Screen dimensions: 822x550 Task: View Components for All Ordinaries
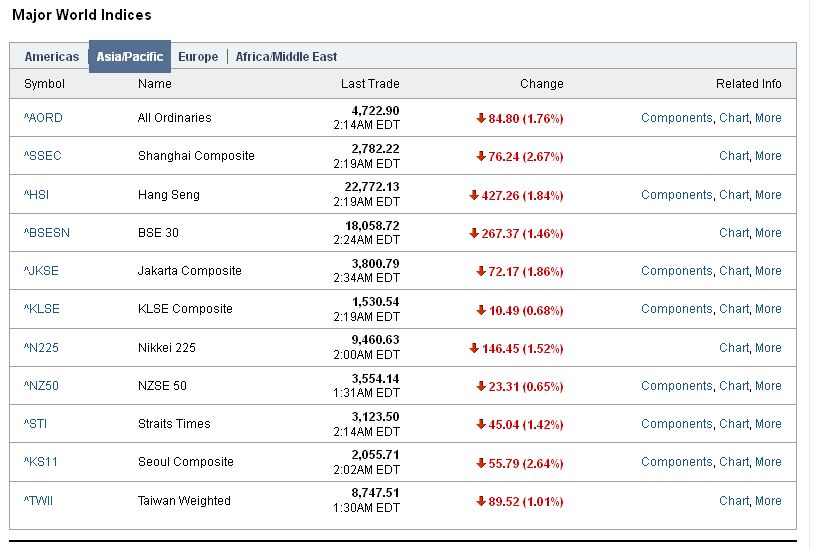coord(677,118)
